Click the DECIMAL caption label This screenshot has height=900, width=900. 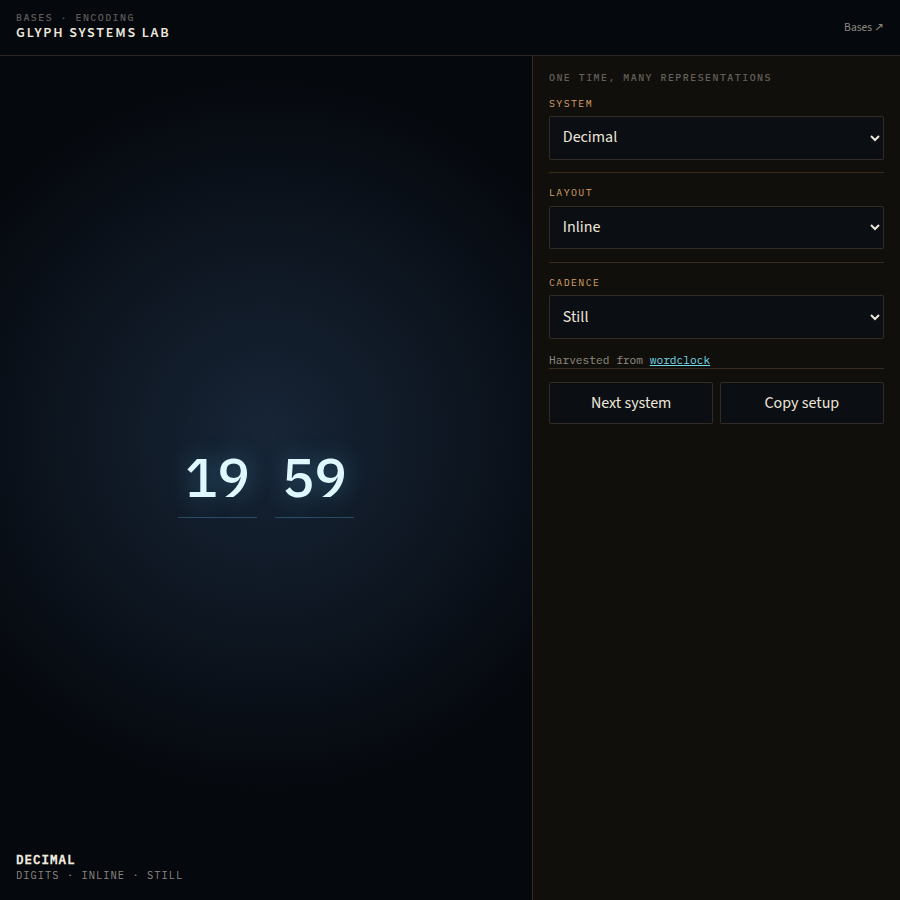point(45,859)
